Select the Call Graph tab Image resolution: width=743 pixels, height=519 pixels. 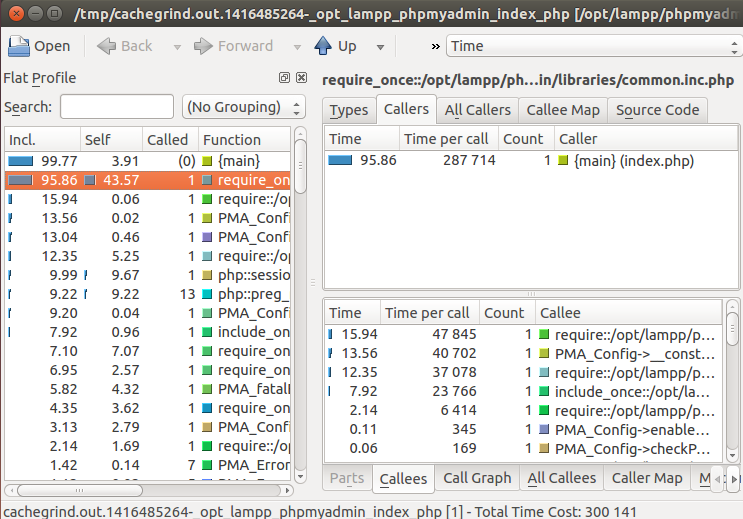coord(476,479)
